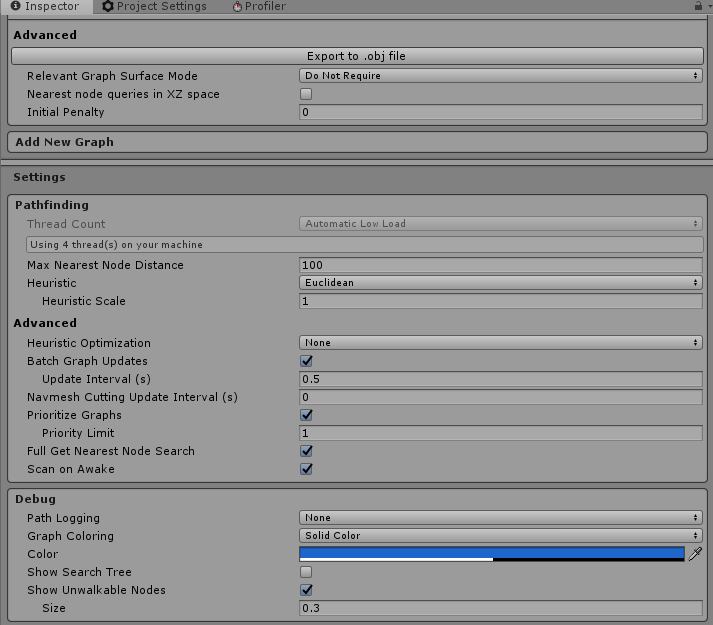Collapse the Settings section header
713x625 pixels.
click(39, 177)
